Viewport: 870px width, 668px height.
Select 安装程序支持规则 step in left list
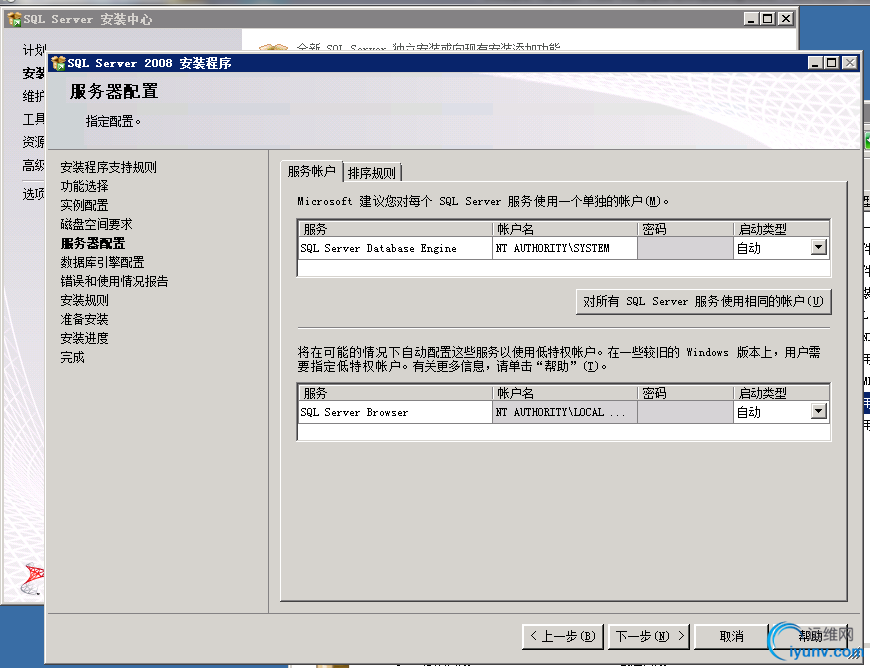[x=109, y=167]
